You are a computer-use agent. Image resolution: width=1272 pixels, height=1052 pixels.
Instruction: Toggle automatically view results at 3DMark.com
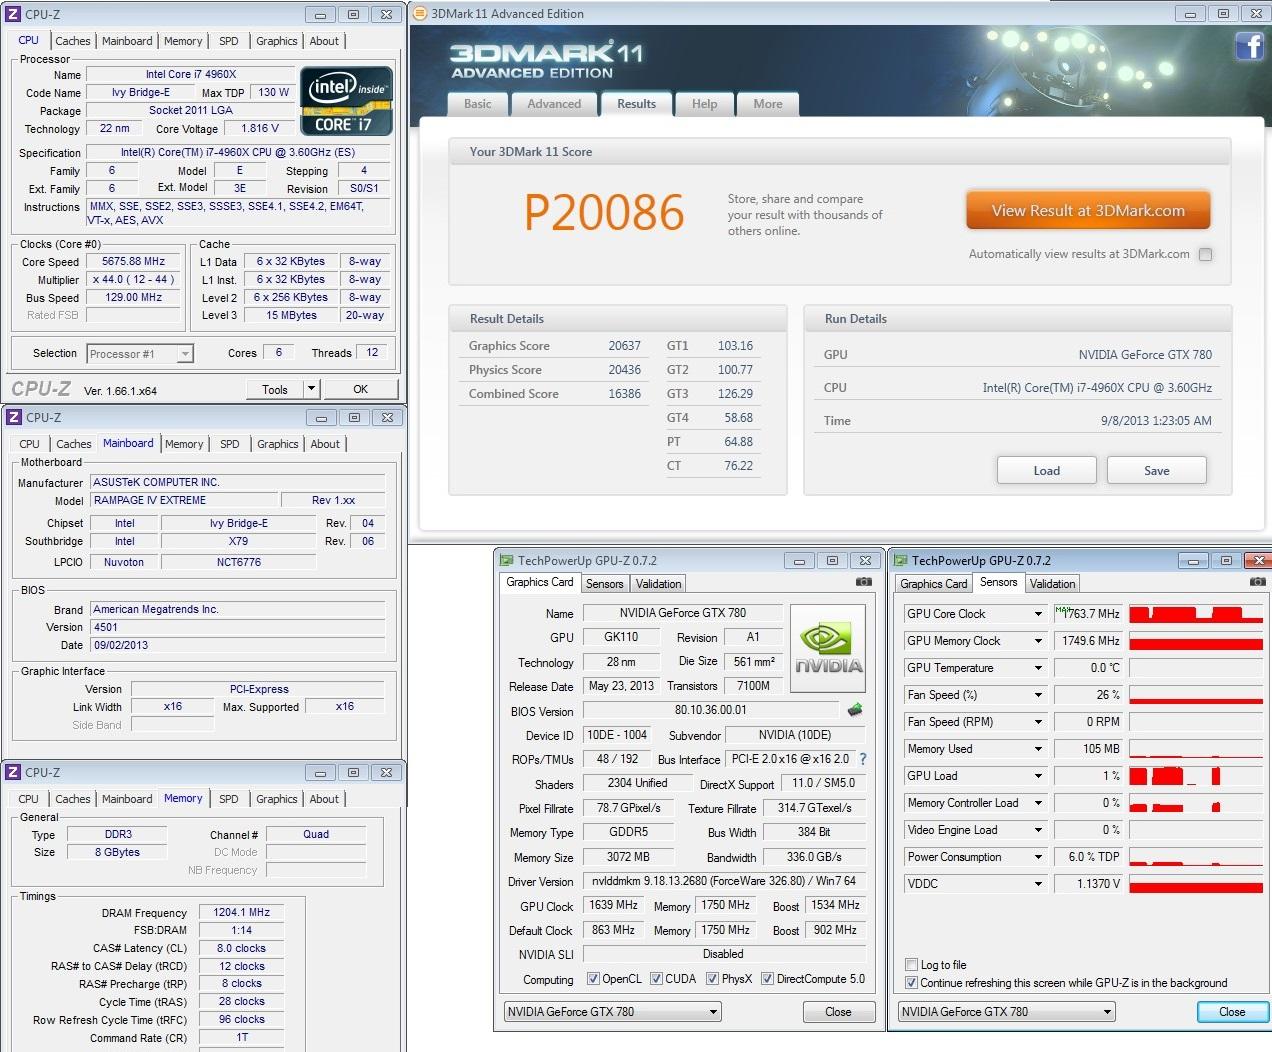point(1205,254)
